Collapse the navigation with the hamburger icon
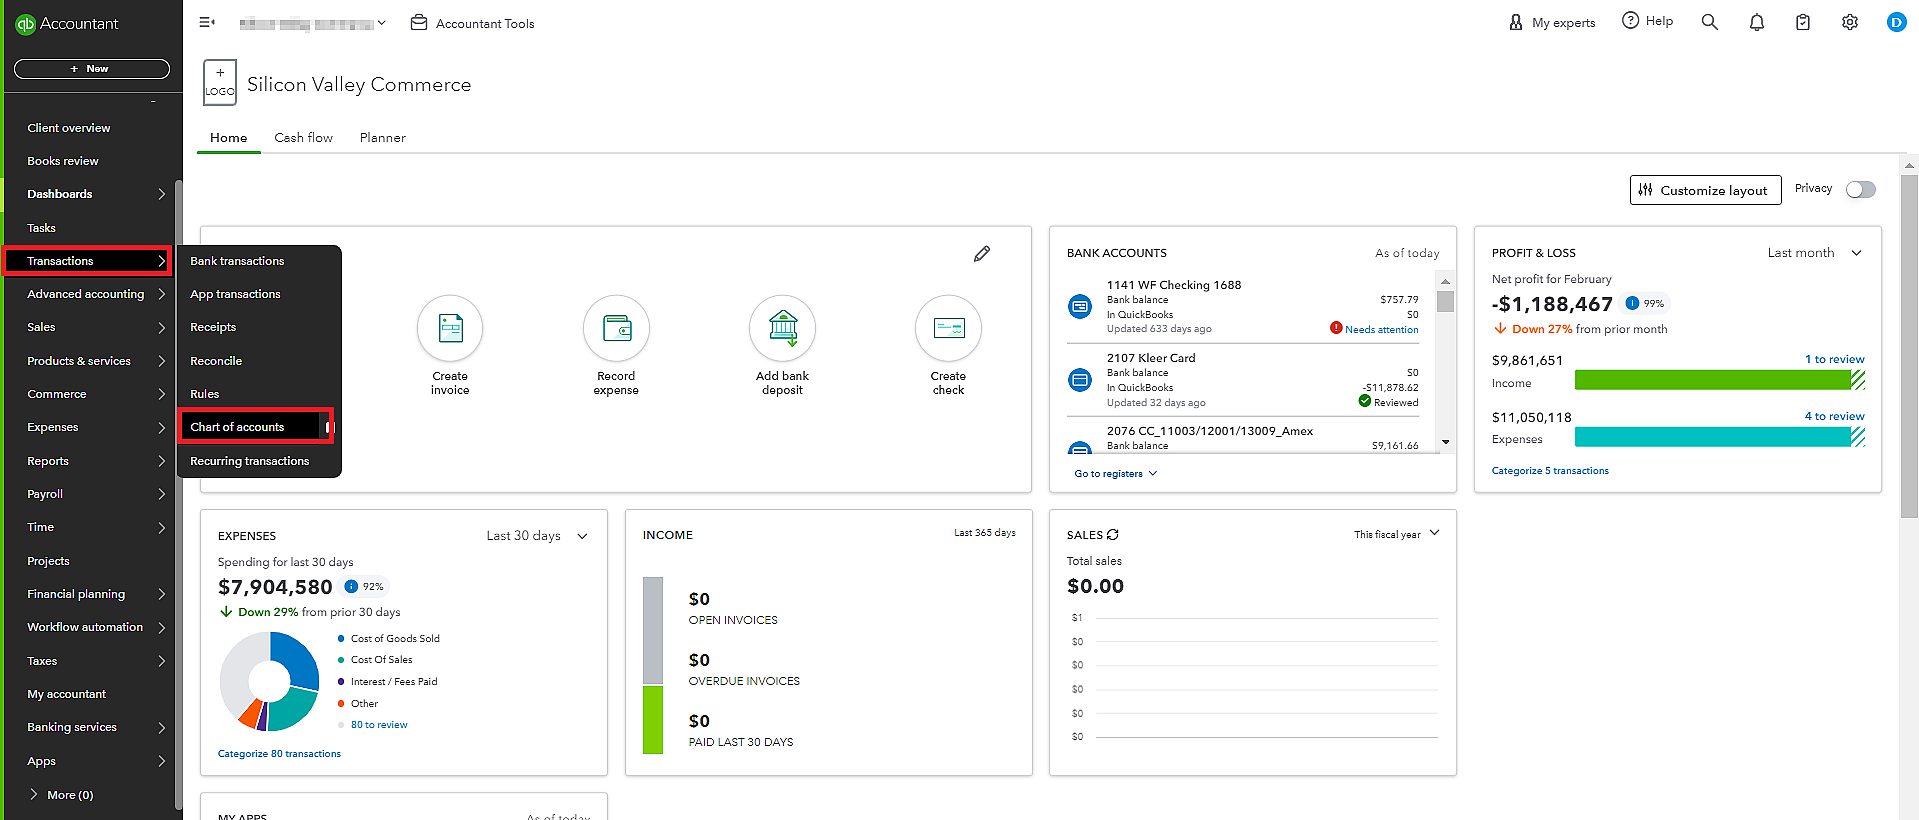This screenshot has width=1919, height=820. coord(207,22)
